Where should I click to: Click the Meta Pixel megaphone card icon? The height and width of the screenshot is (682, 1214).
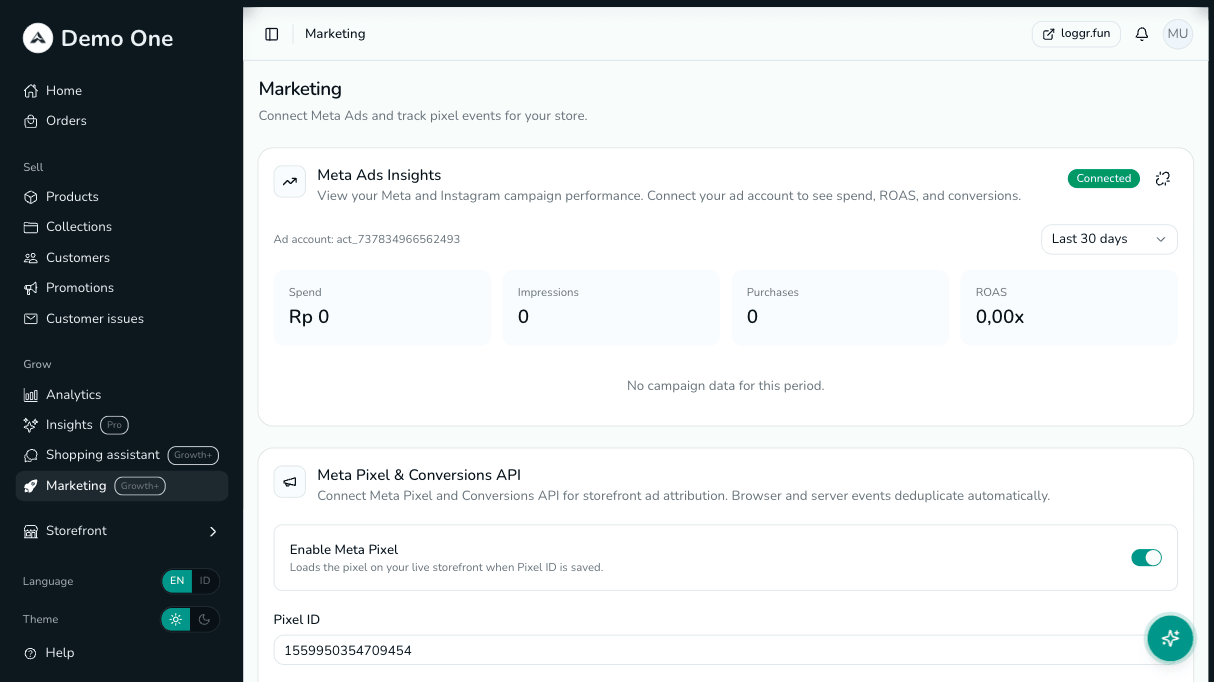coord(290,482)
